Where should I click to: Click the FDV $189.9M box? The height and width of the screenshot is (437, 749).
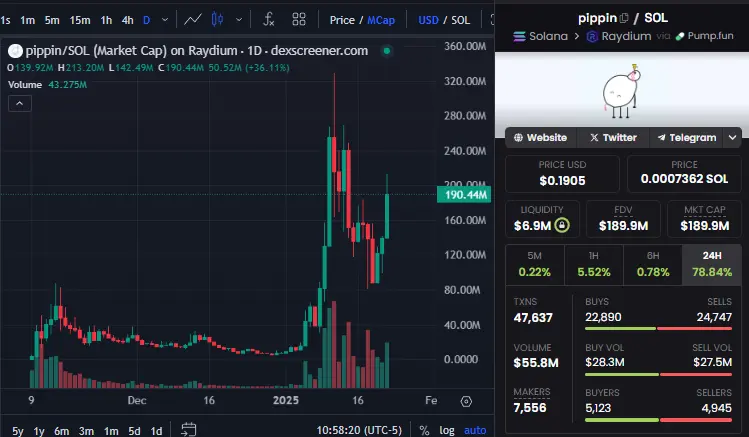click(623, 219)
